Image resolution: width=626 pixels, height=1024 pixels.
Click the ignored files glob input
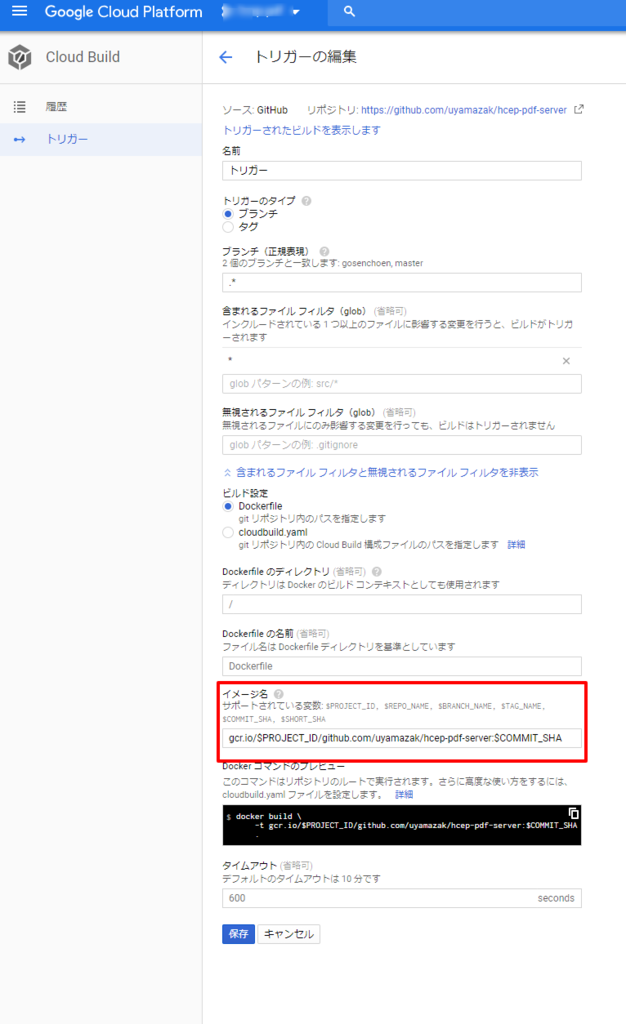401,445
